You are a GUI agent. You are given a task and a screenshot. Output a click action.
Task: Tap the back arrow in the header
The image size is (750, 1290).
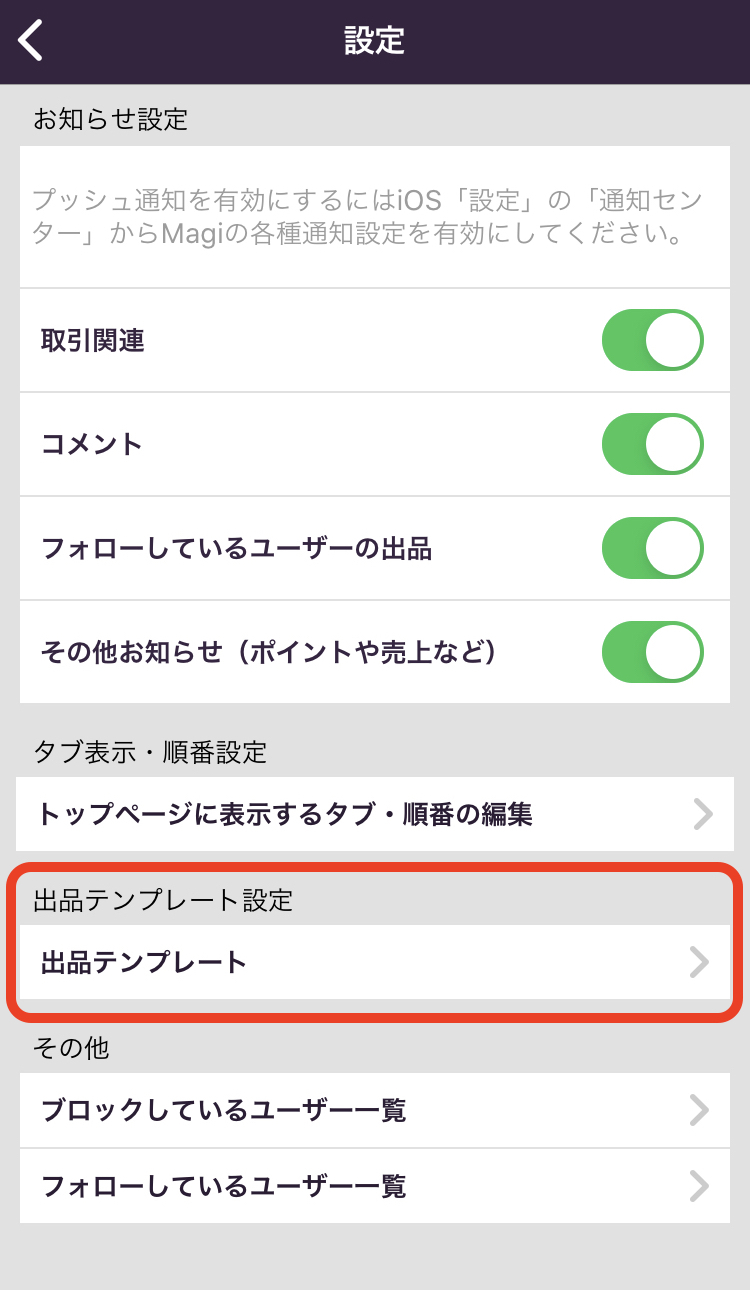click(32, 41)
